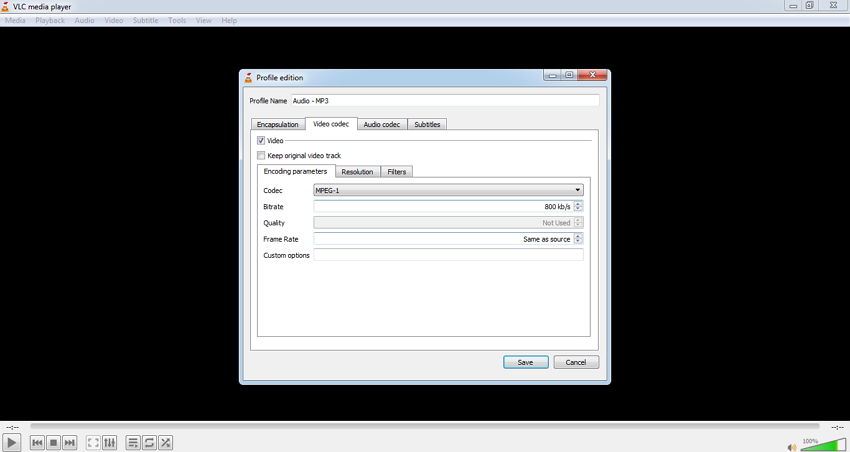Switch to the Audio codec tab
Screen dimensions: 850x452
(x=382, y=124)
